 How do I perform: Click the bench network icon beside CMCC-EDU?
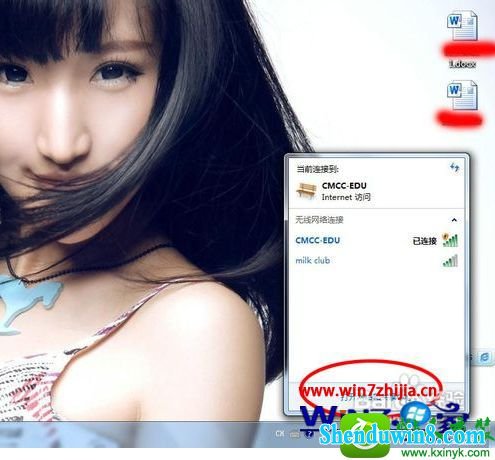(x=306, y=191)
